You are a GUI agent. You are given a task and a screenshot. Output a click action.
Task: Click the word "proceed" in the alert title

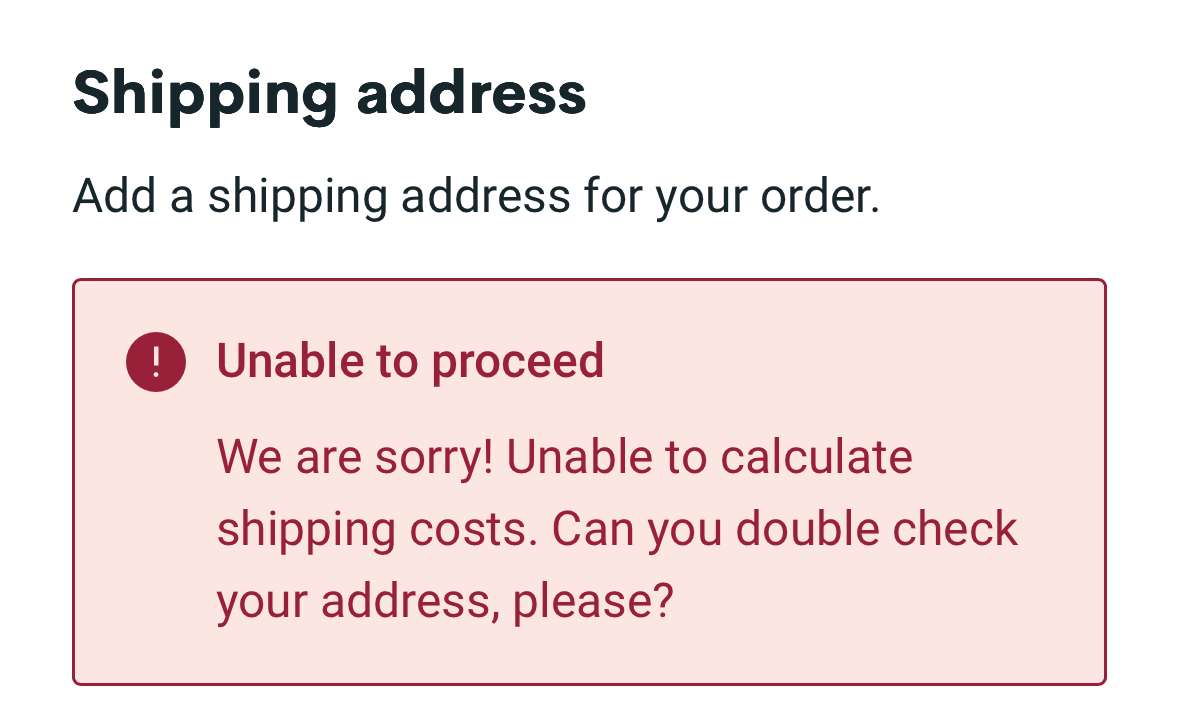[518, 361]
